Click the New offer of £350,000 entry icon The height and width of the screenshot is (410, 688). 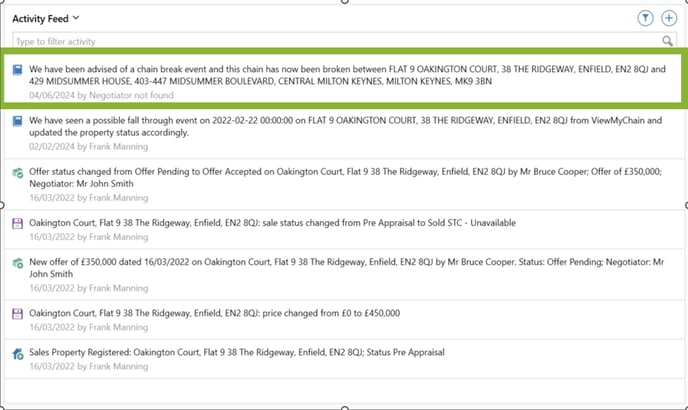pos(17,263)
